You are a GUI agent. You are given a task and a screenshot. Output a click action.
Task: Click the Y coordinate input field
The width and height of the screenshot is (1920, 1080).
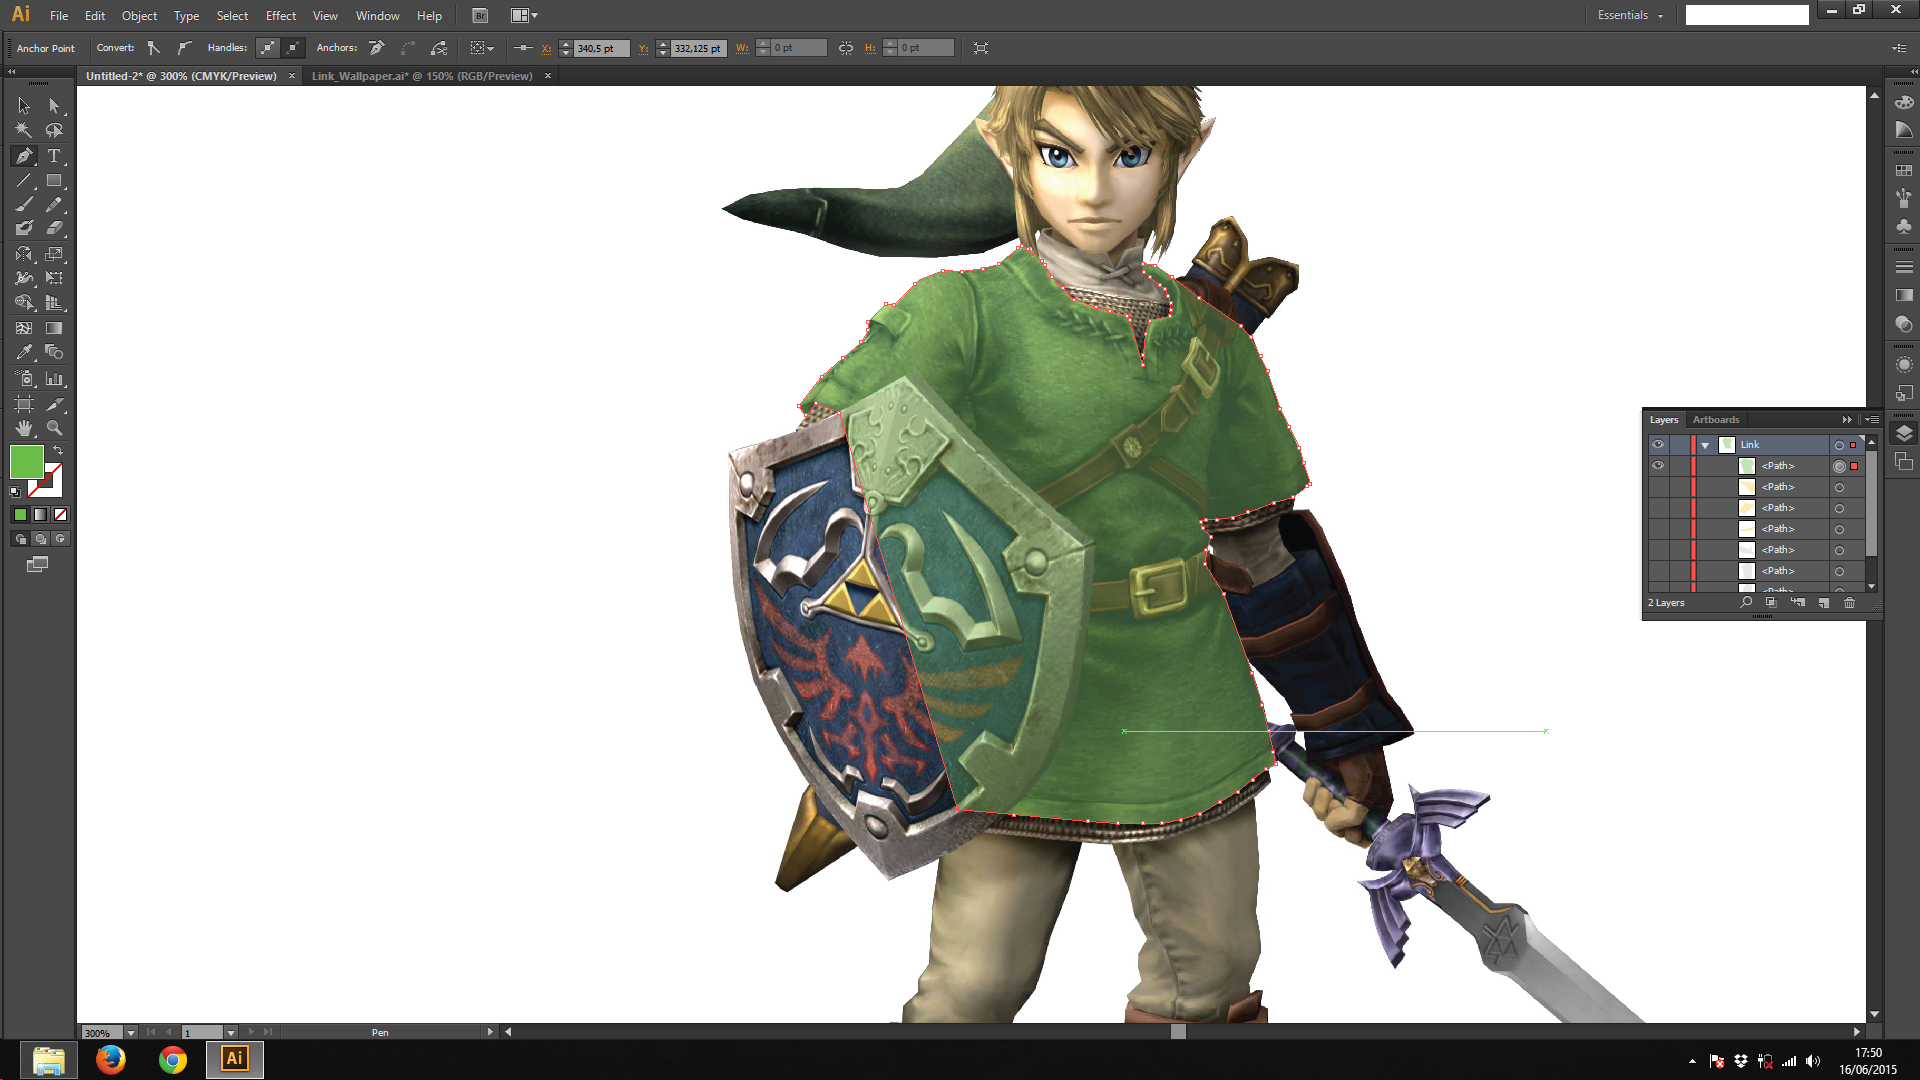(698, 48)
